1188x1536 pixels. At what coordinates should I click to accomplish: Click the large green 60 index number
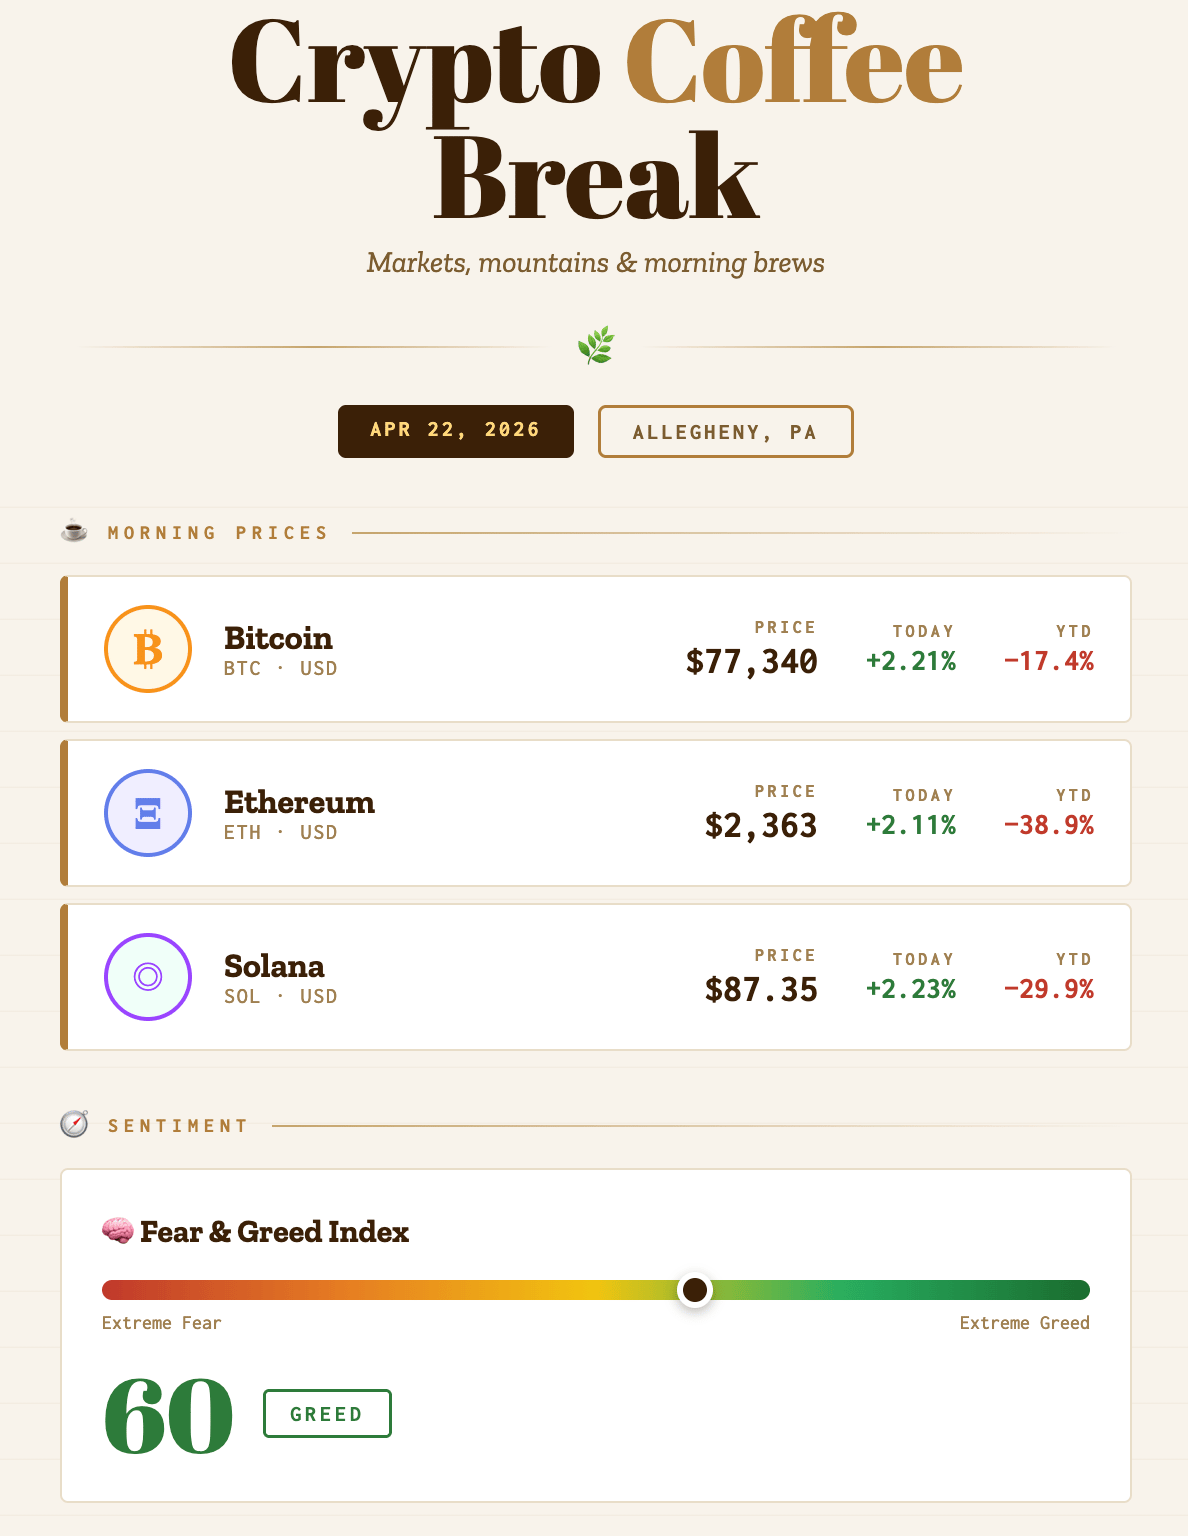coord(168,1415)
